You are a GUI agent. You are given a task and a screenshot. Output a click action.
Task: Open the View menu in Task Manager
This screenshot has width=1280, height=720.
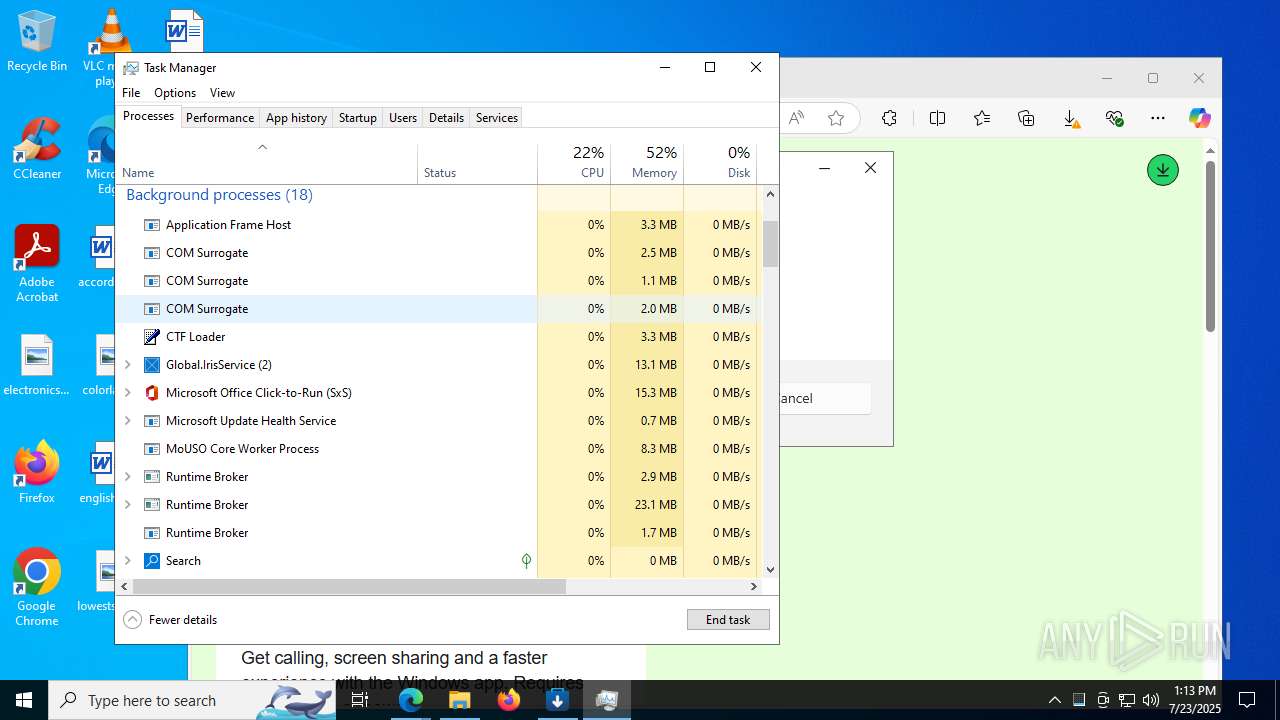222,93
